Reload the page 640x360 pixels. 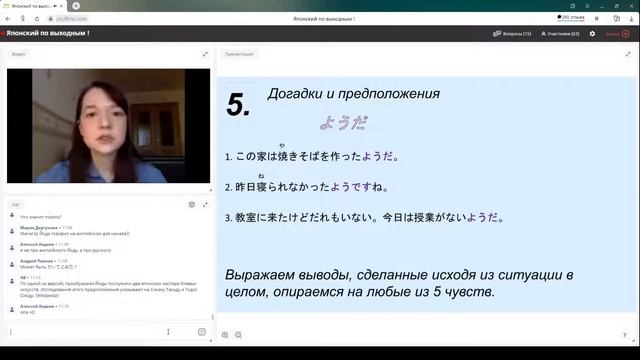pyautogui.click(x=37, y=19)
